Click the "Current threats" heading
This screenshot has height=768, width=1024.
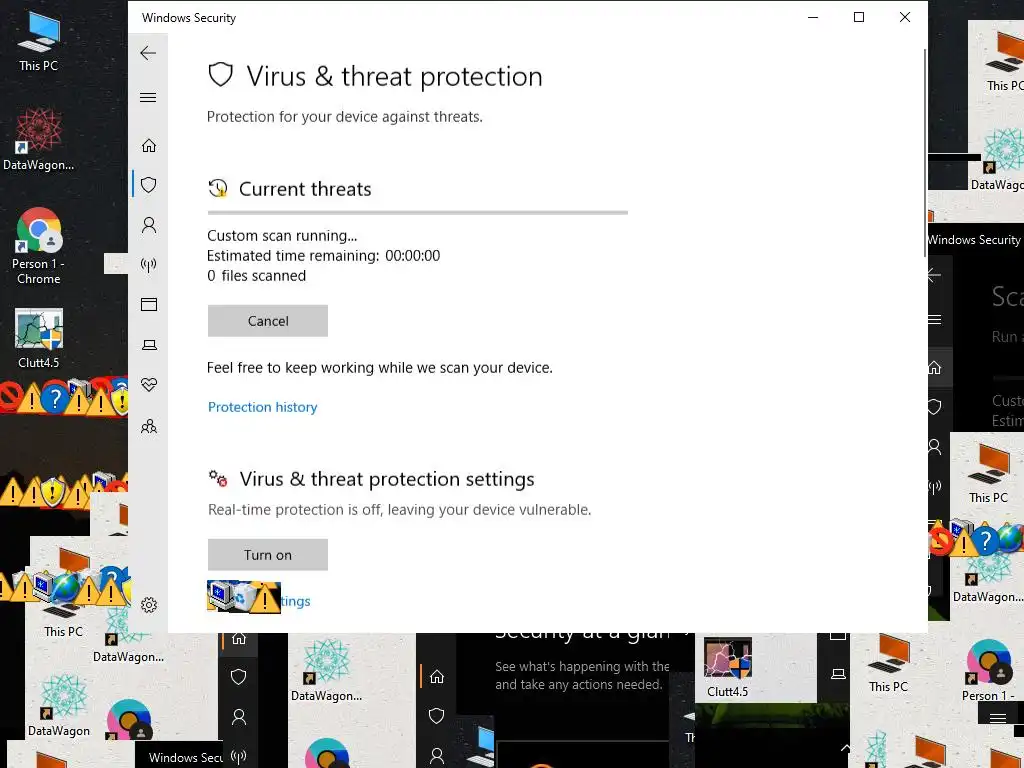point(305,189)
